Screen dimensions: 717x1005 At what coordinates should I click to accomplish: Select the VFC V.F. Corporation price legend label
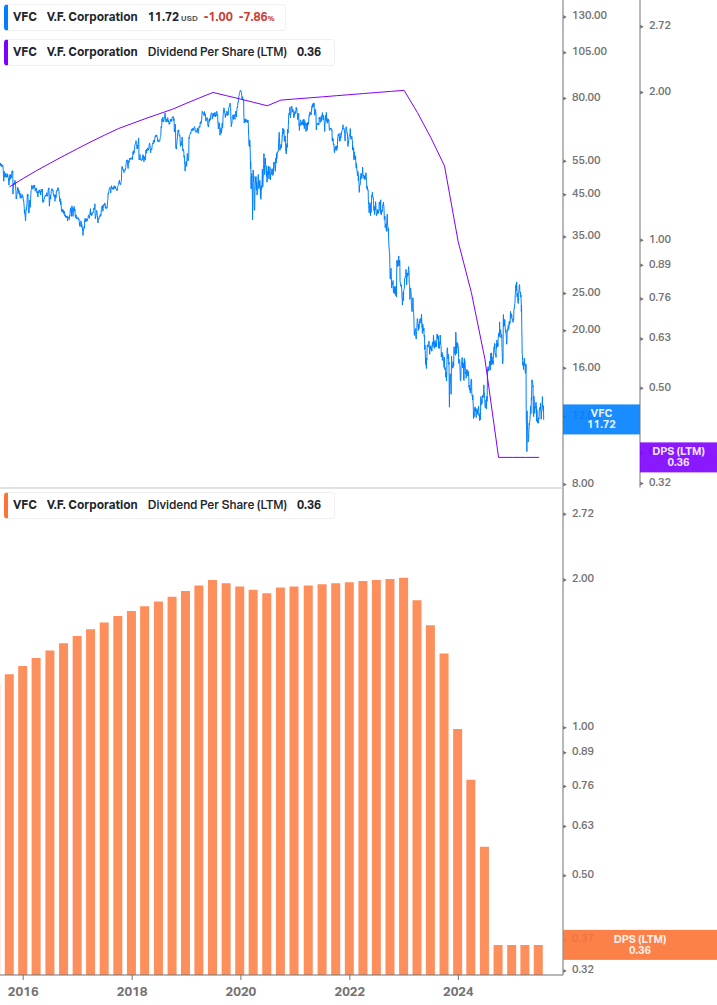pos(76,17)
